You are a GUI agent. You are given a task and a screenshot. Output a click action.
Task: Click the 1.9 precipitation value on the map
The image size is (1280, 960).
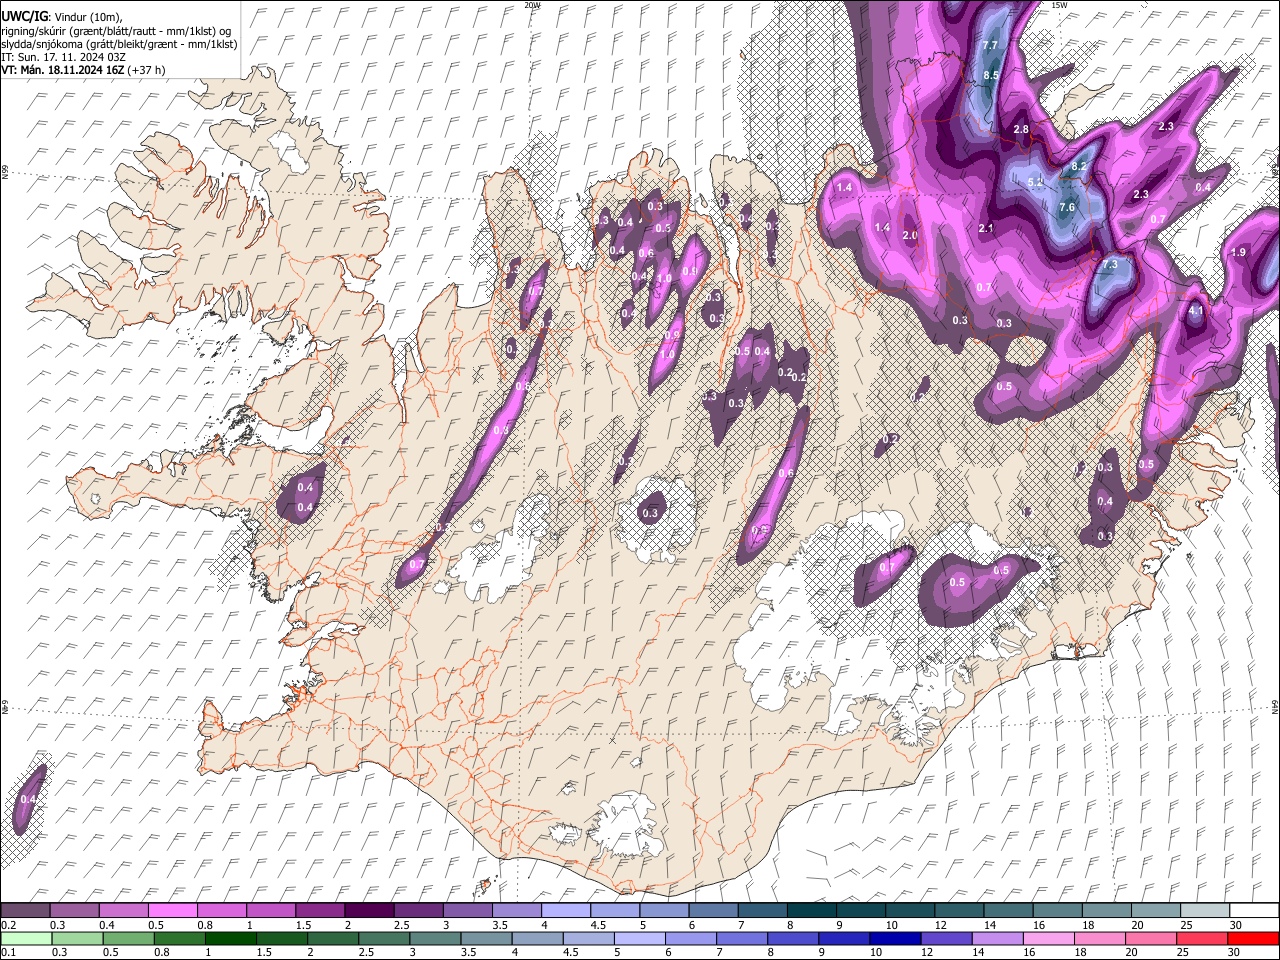1238,252
